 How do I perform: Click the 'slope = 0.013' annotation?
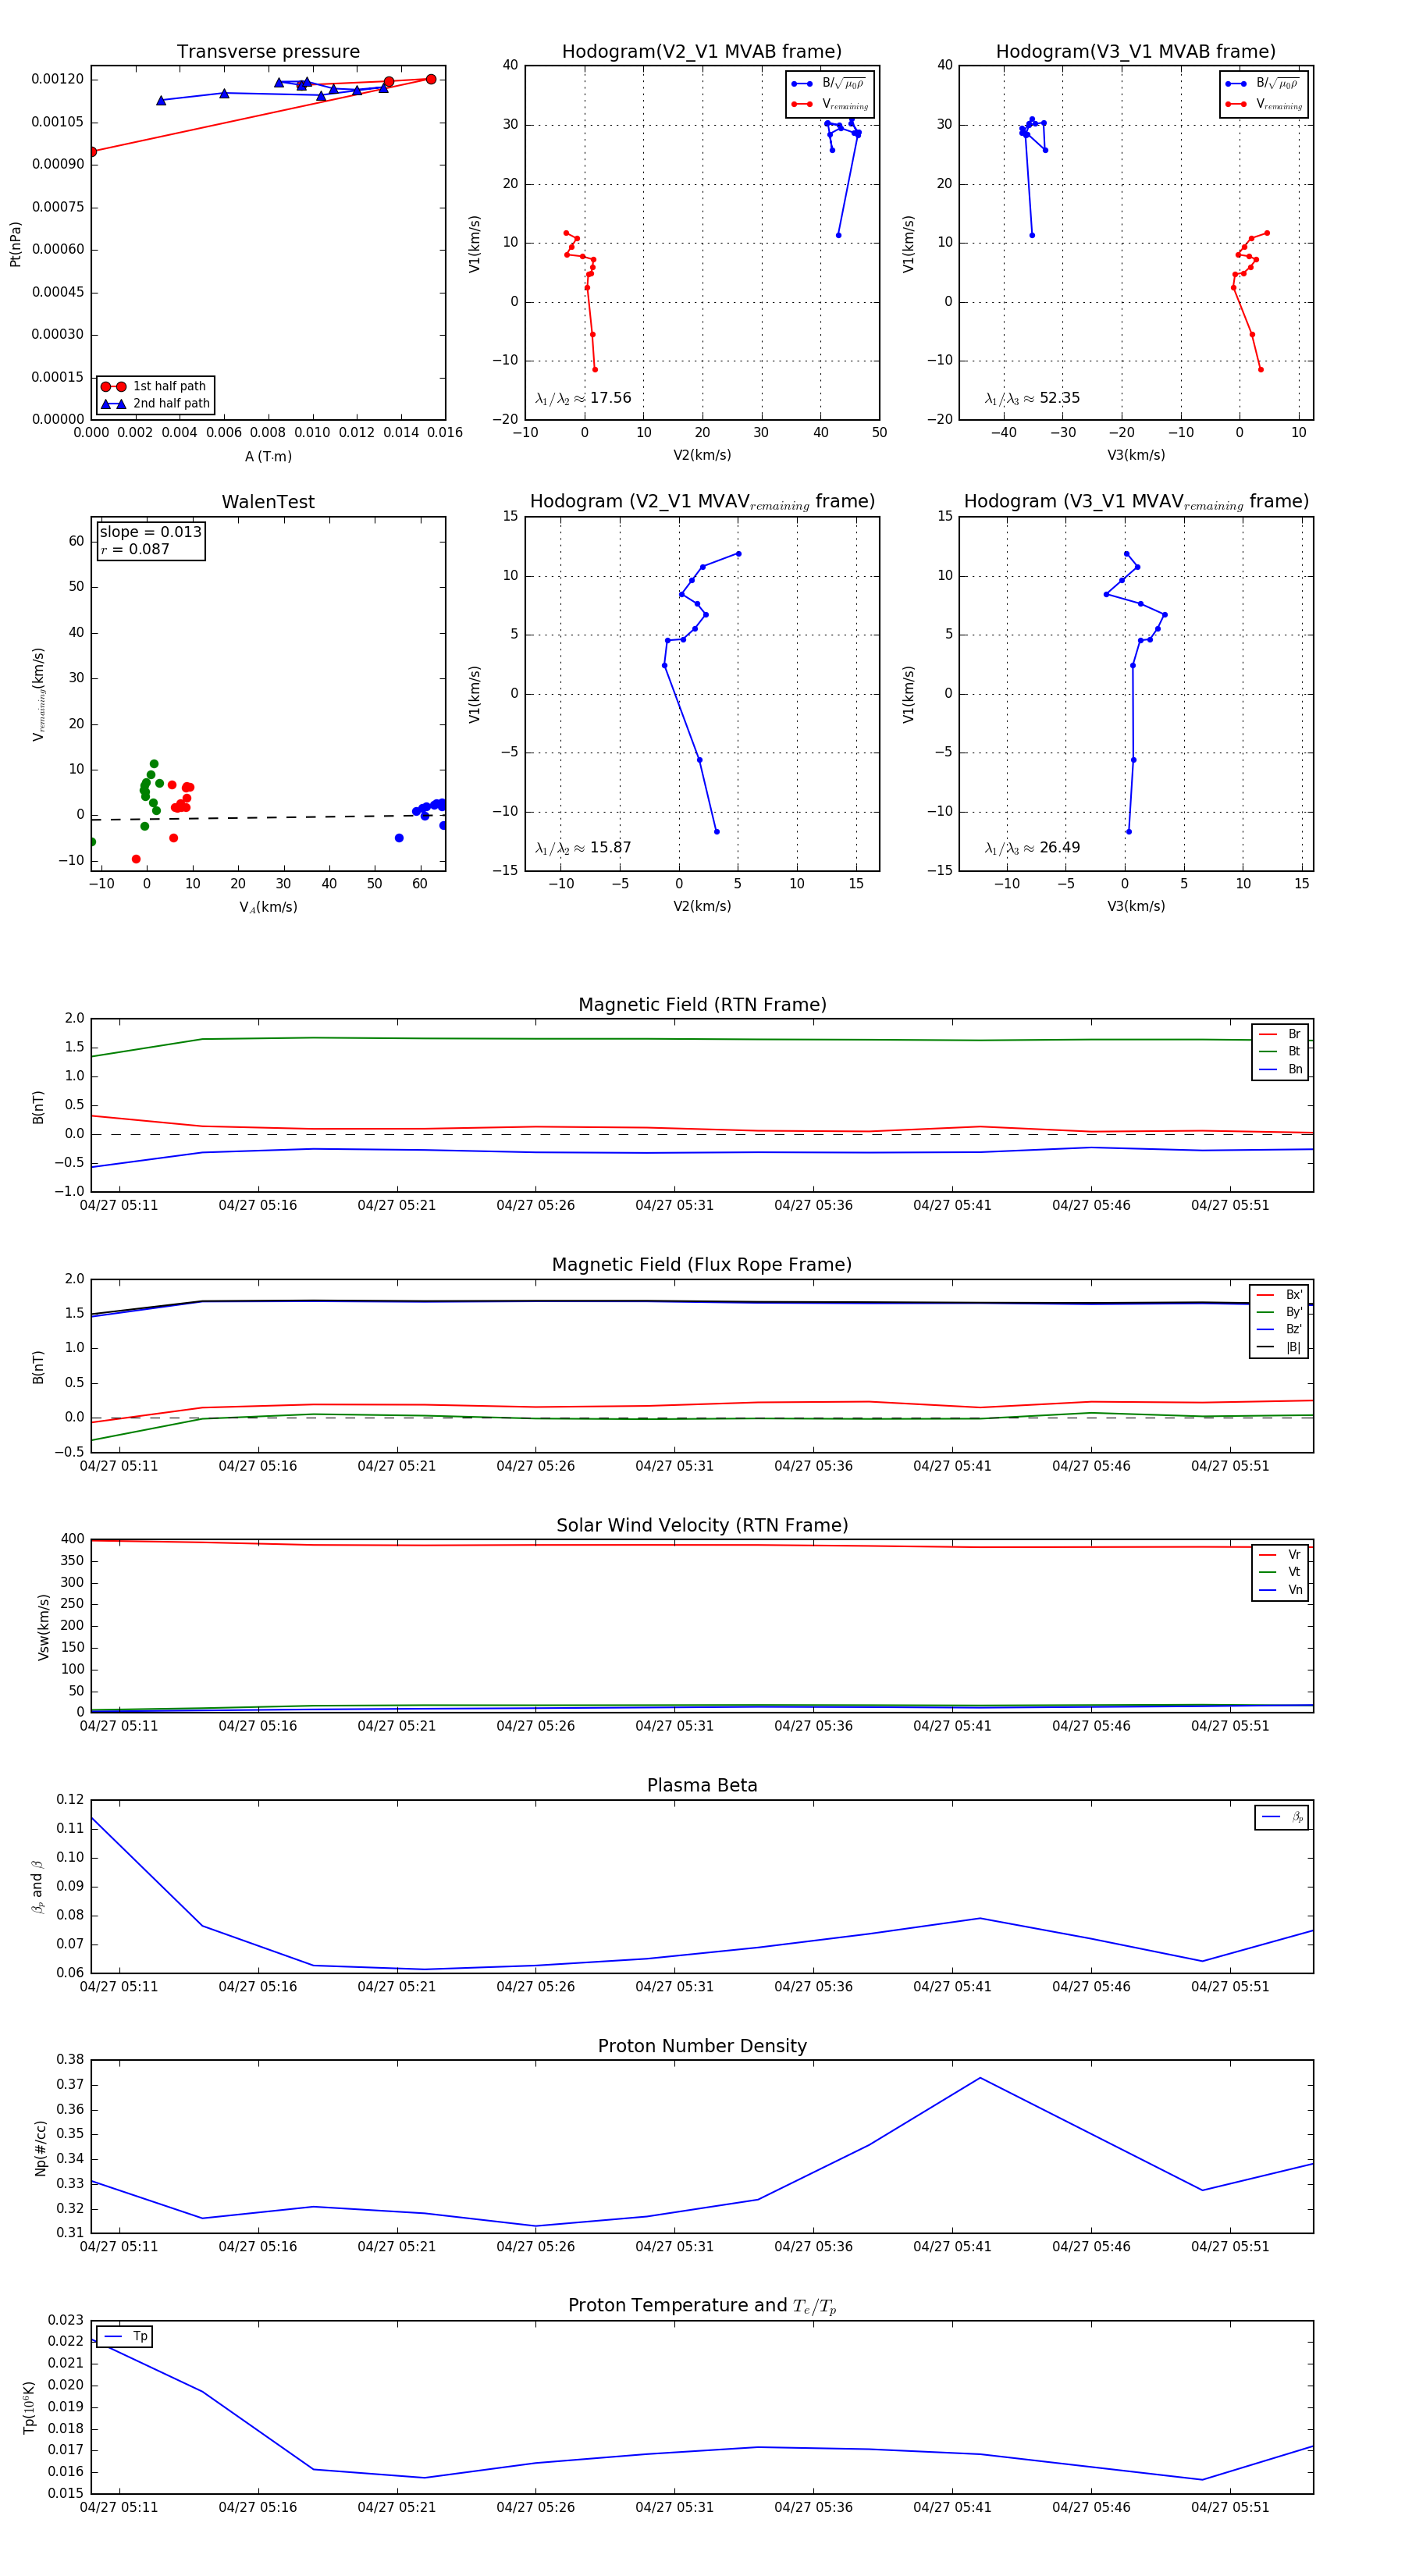150,532
